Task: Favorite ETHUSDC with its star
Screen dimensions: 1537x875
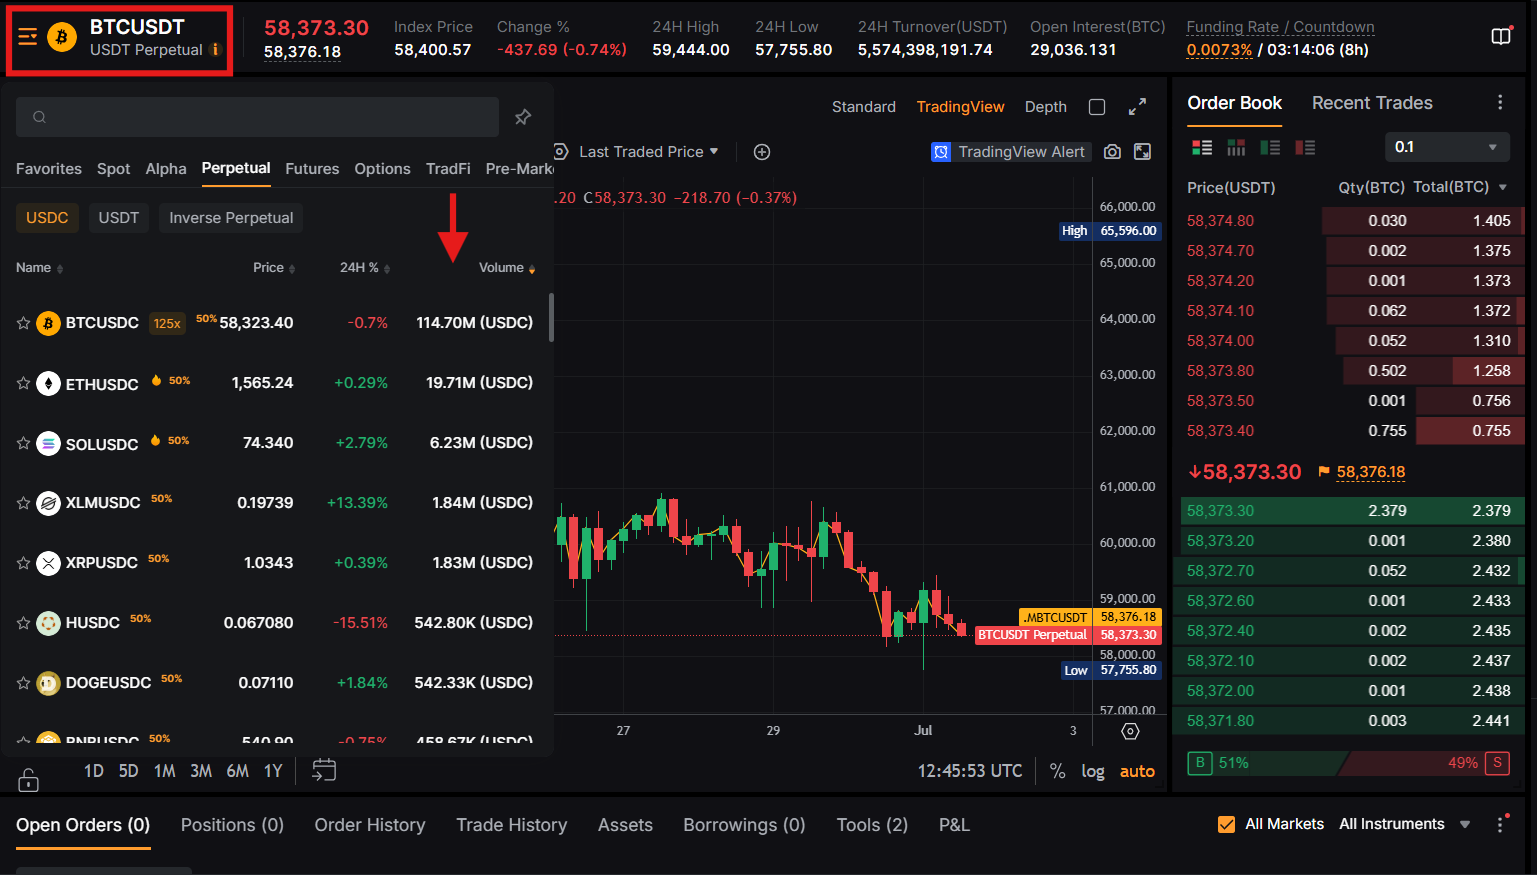Action: 23,383
